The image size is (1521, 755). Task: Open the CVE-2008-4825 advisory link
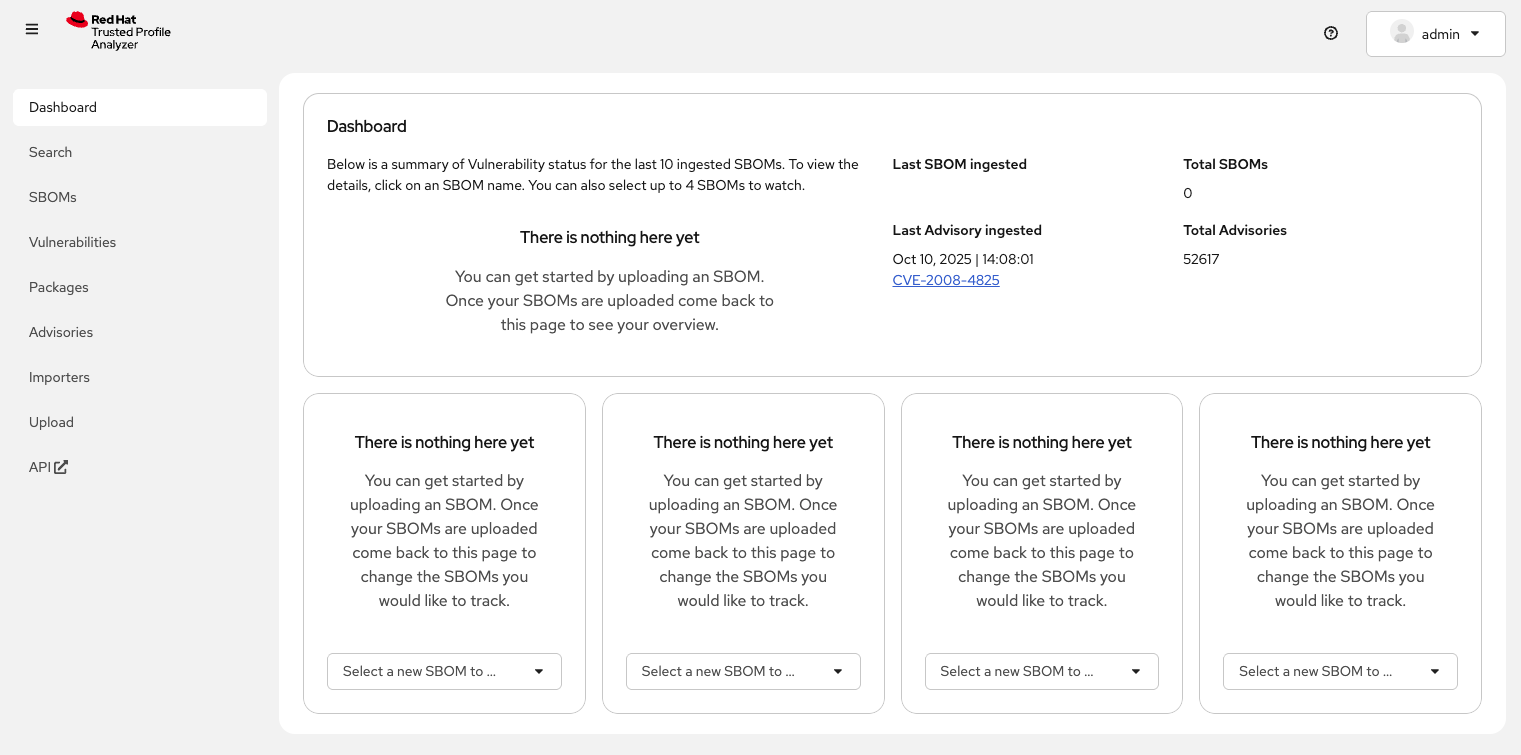pos(945,280)
